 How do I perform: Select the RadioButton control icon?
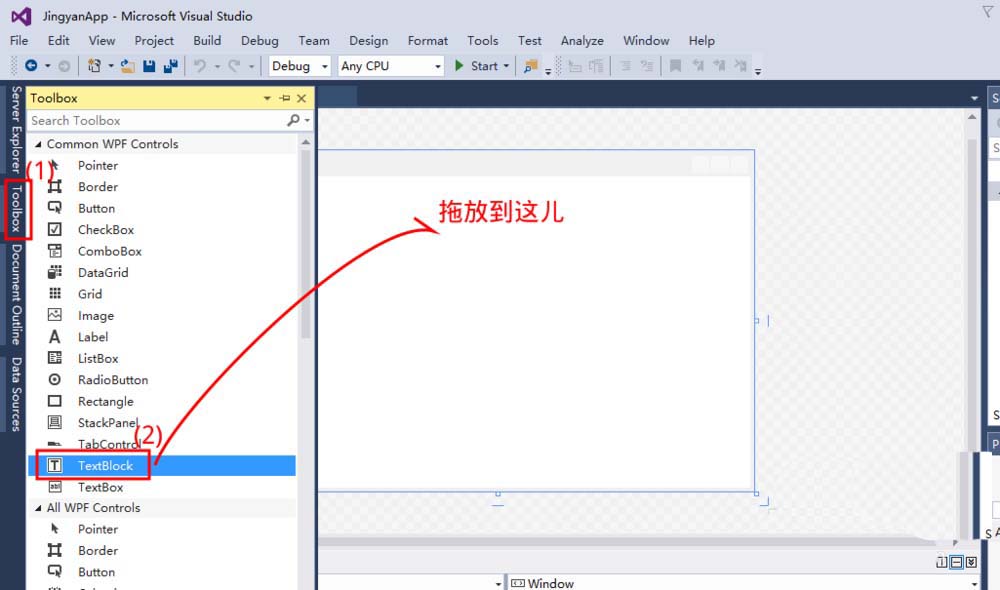click(x=55, y=380)
